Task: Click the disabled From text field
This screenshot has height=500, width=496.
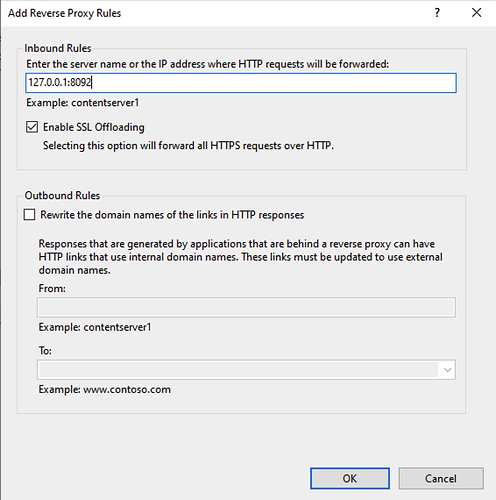Action: [246, 307]
